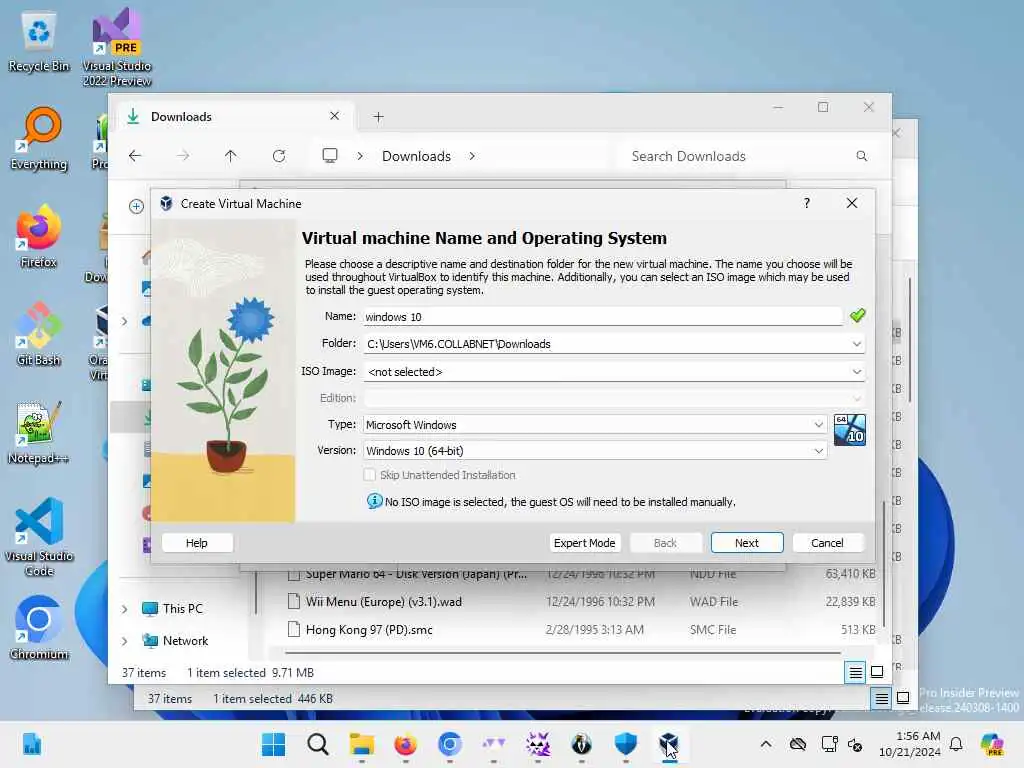Expand Network in the navigation pane

click(x=125, y=641)
